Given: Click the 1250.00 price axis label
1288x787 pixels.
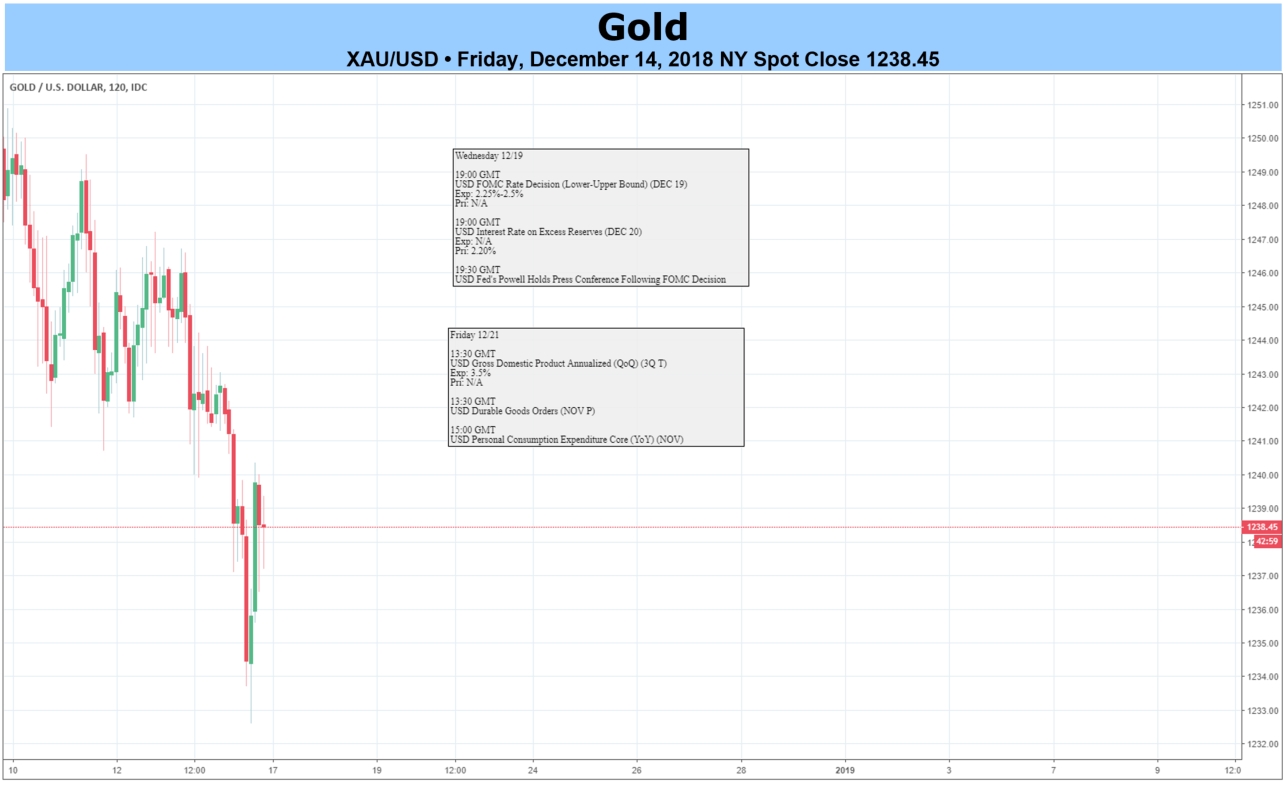Looking at the screenshot, I should pyautogui.click(x=1261, y=139).
